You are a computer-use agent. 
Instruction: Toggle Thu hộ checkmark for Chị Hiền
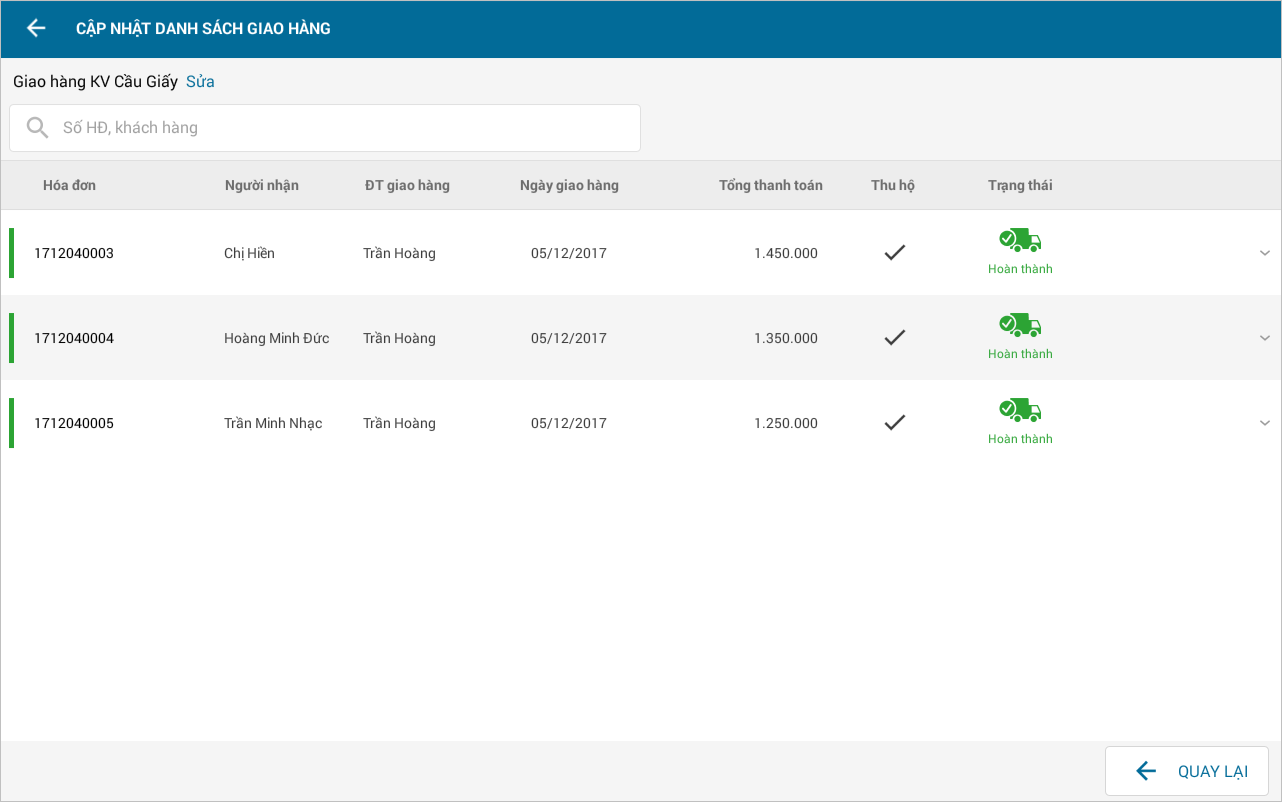click(x=895, y=253)
